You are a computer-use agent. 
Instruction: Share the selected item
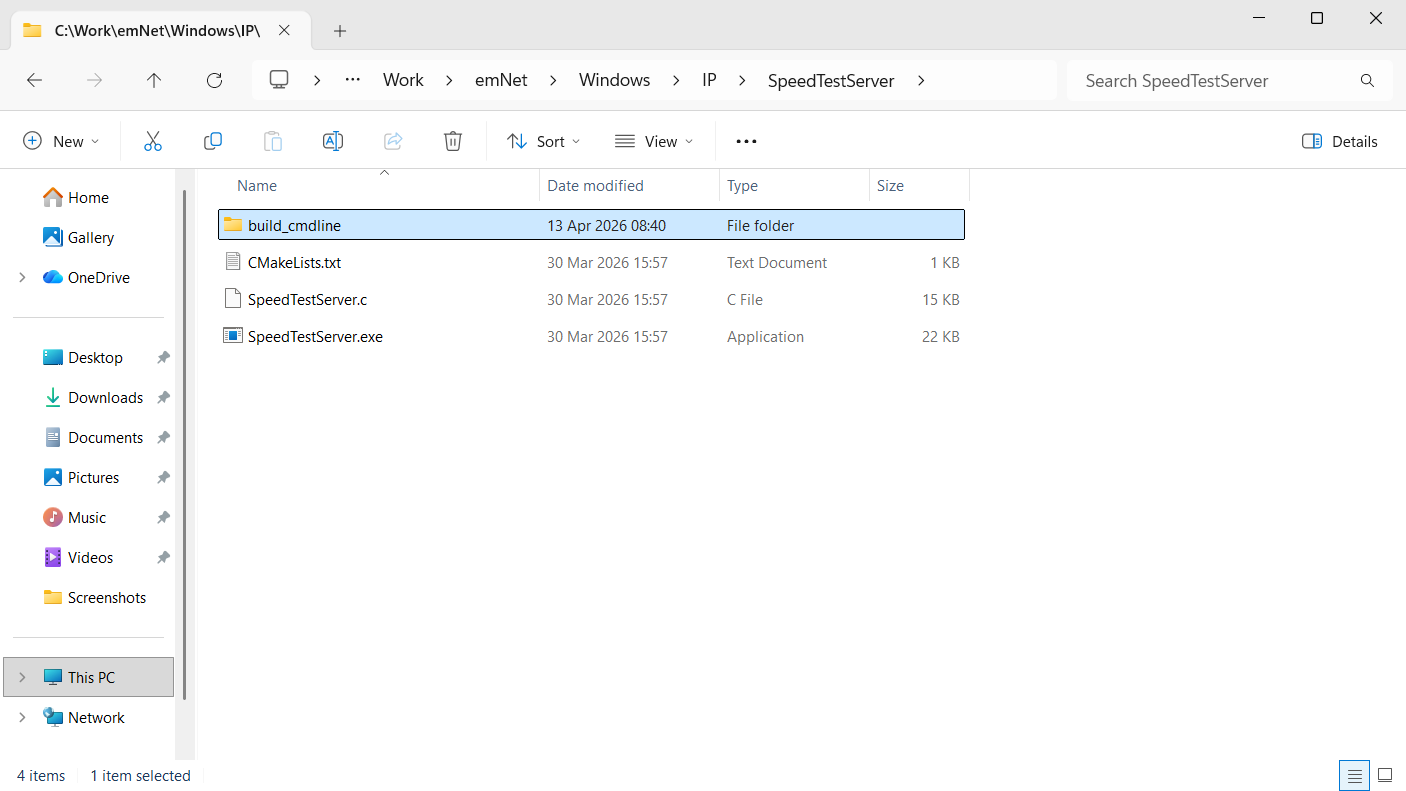click(392, 141)
